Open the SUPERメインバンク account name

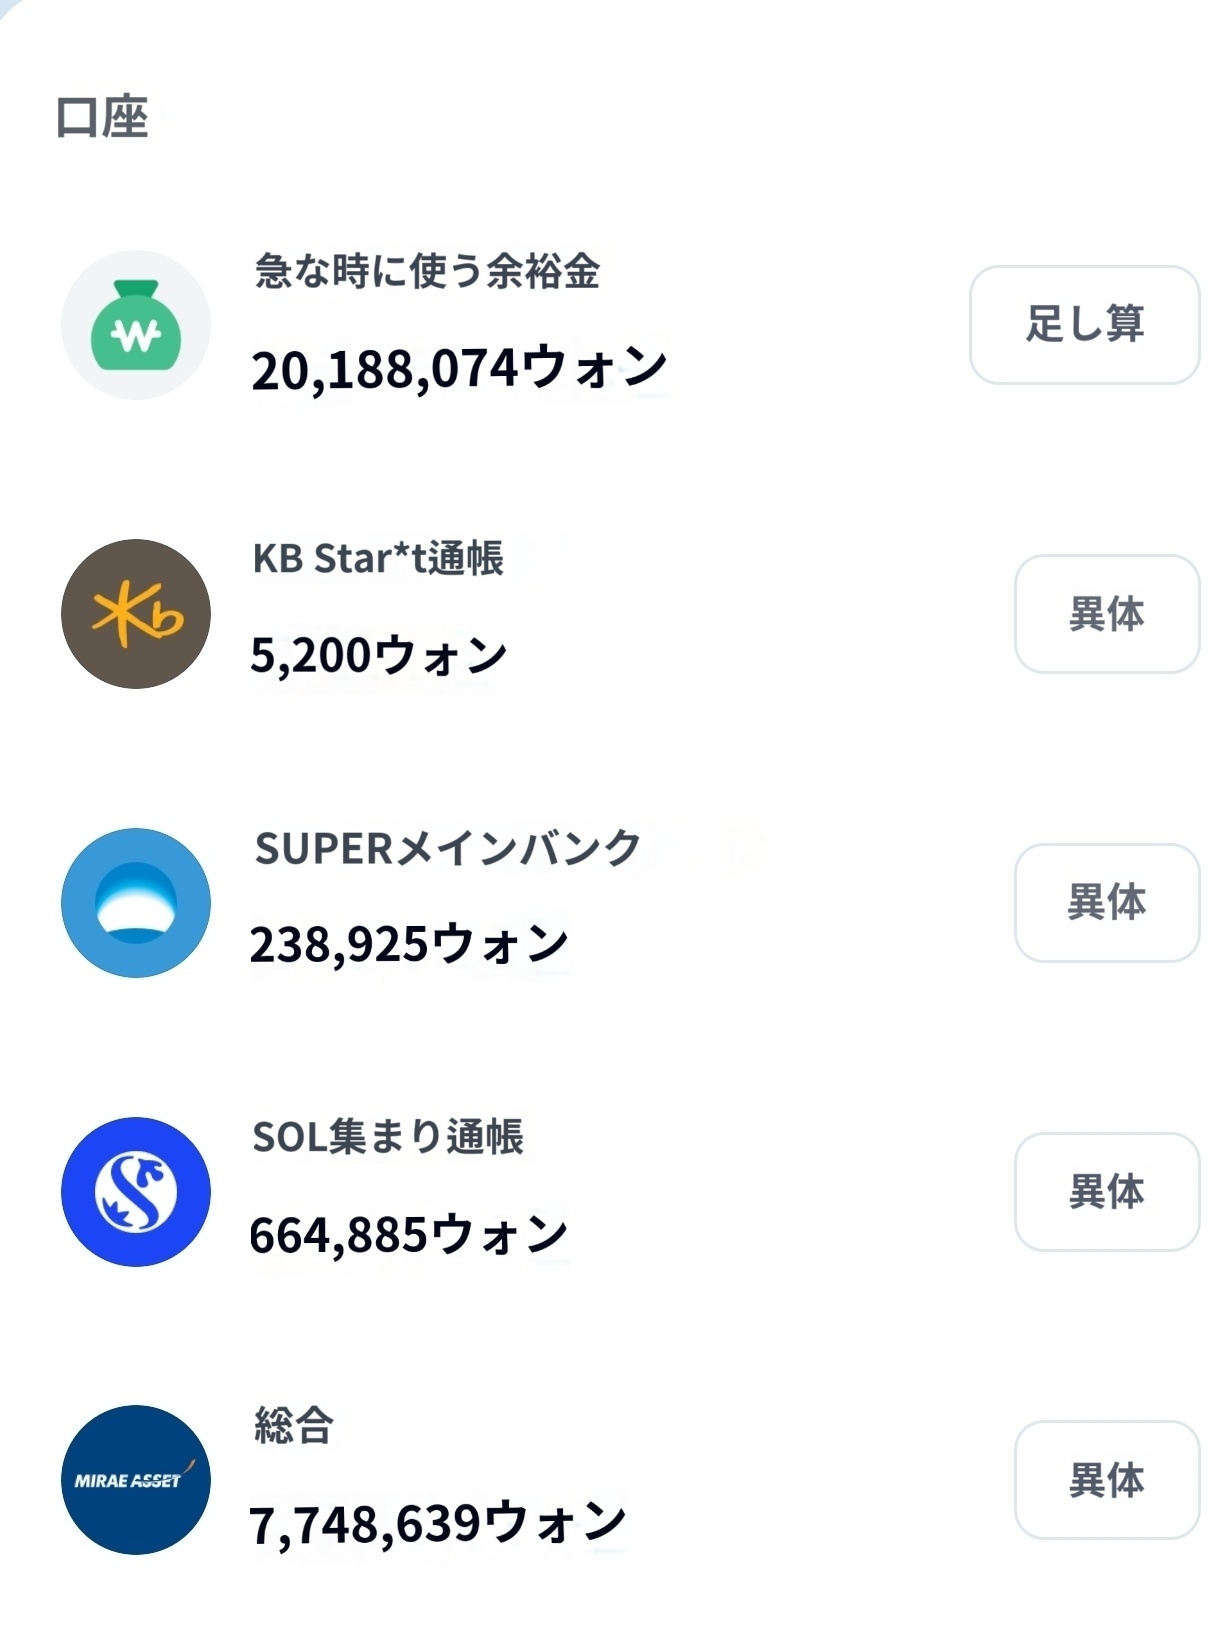point(447,848)
